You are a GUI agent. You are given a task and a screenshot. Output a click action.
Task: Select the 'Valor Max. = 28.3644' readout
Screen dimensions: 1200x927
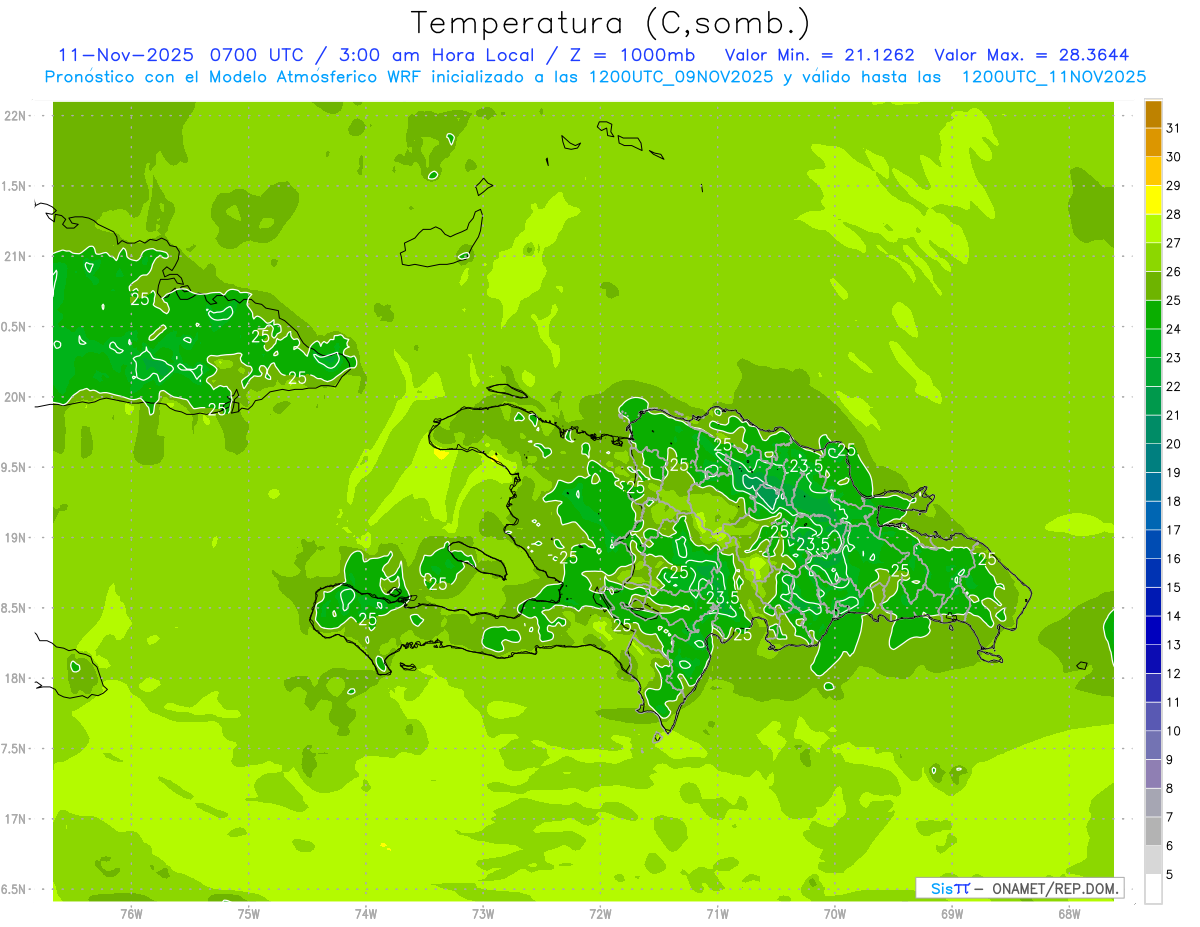pos(1031,55)
